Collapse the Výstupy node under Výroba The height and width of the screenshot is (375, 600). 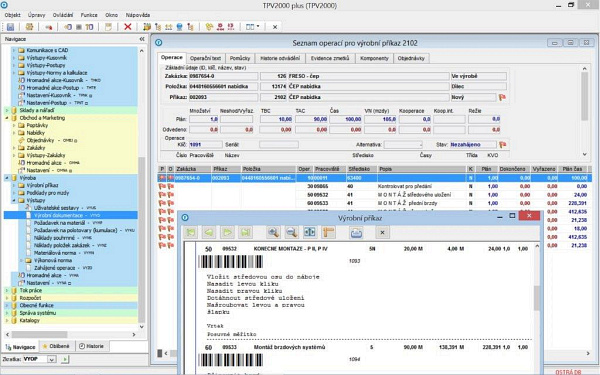[x=14, y=200]
